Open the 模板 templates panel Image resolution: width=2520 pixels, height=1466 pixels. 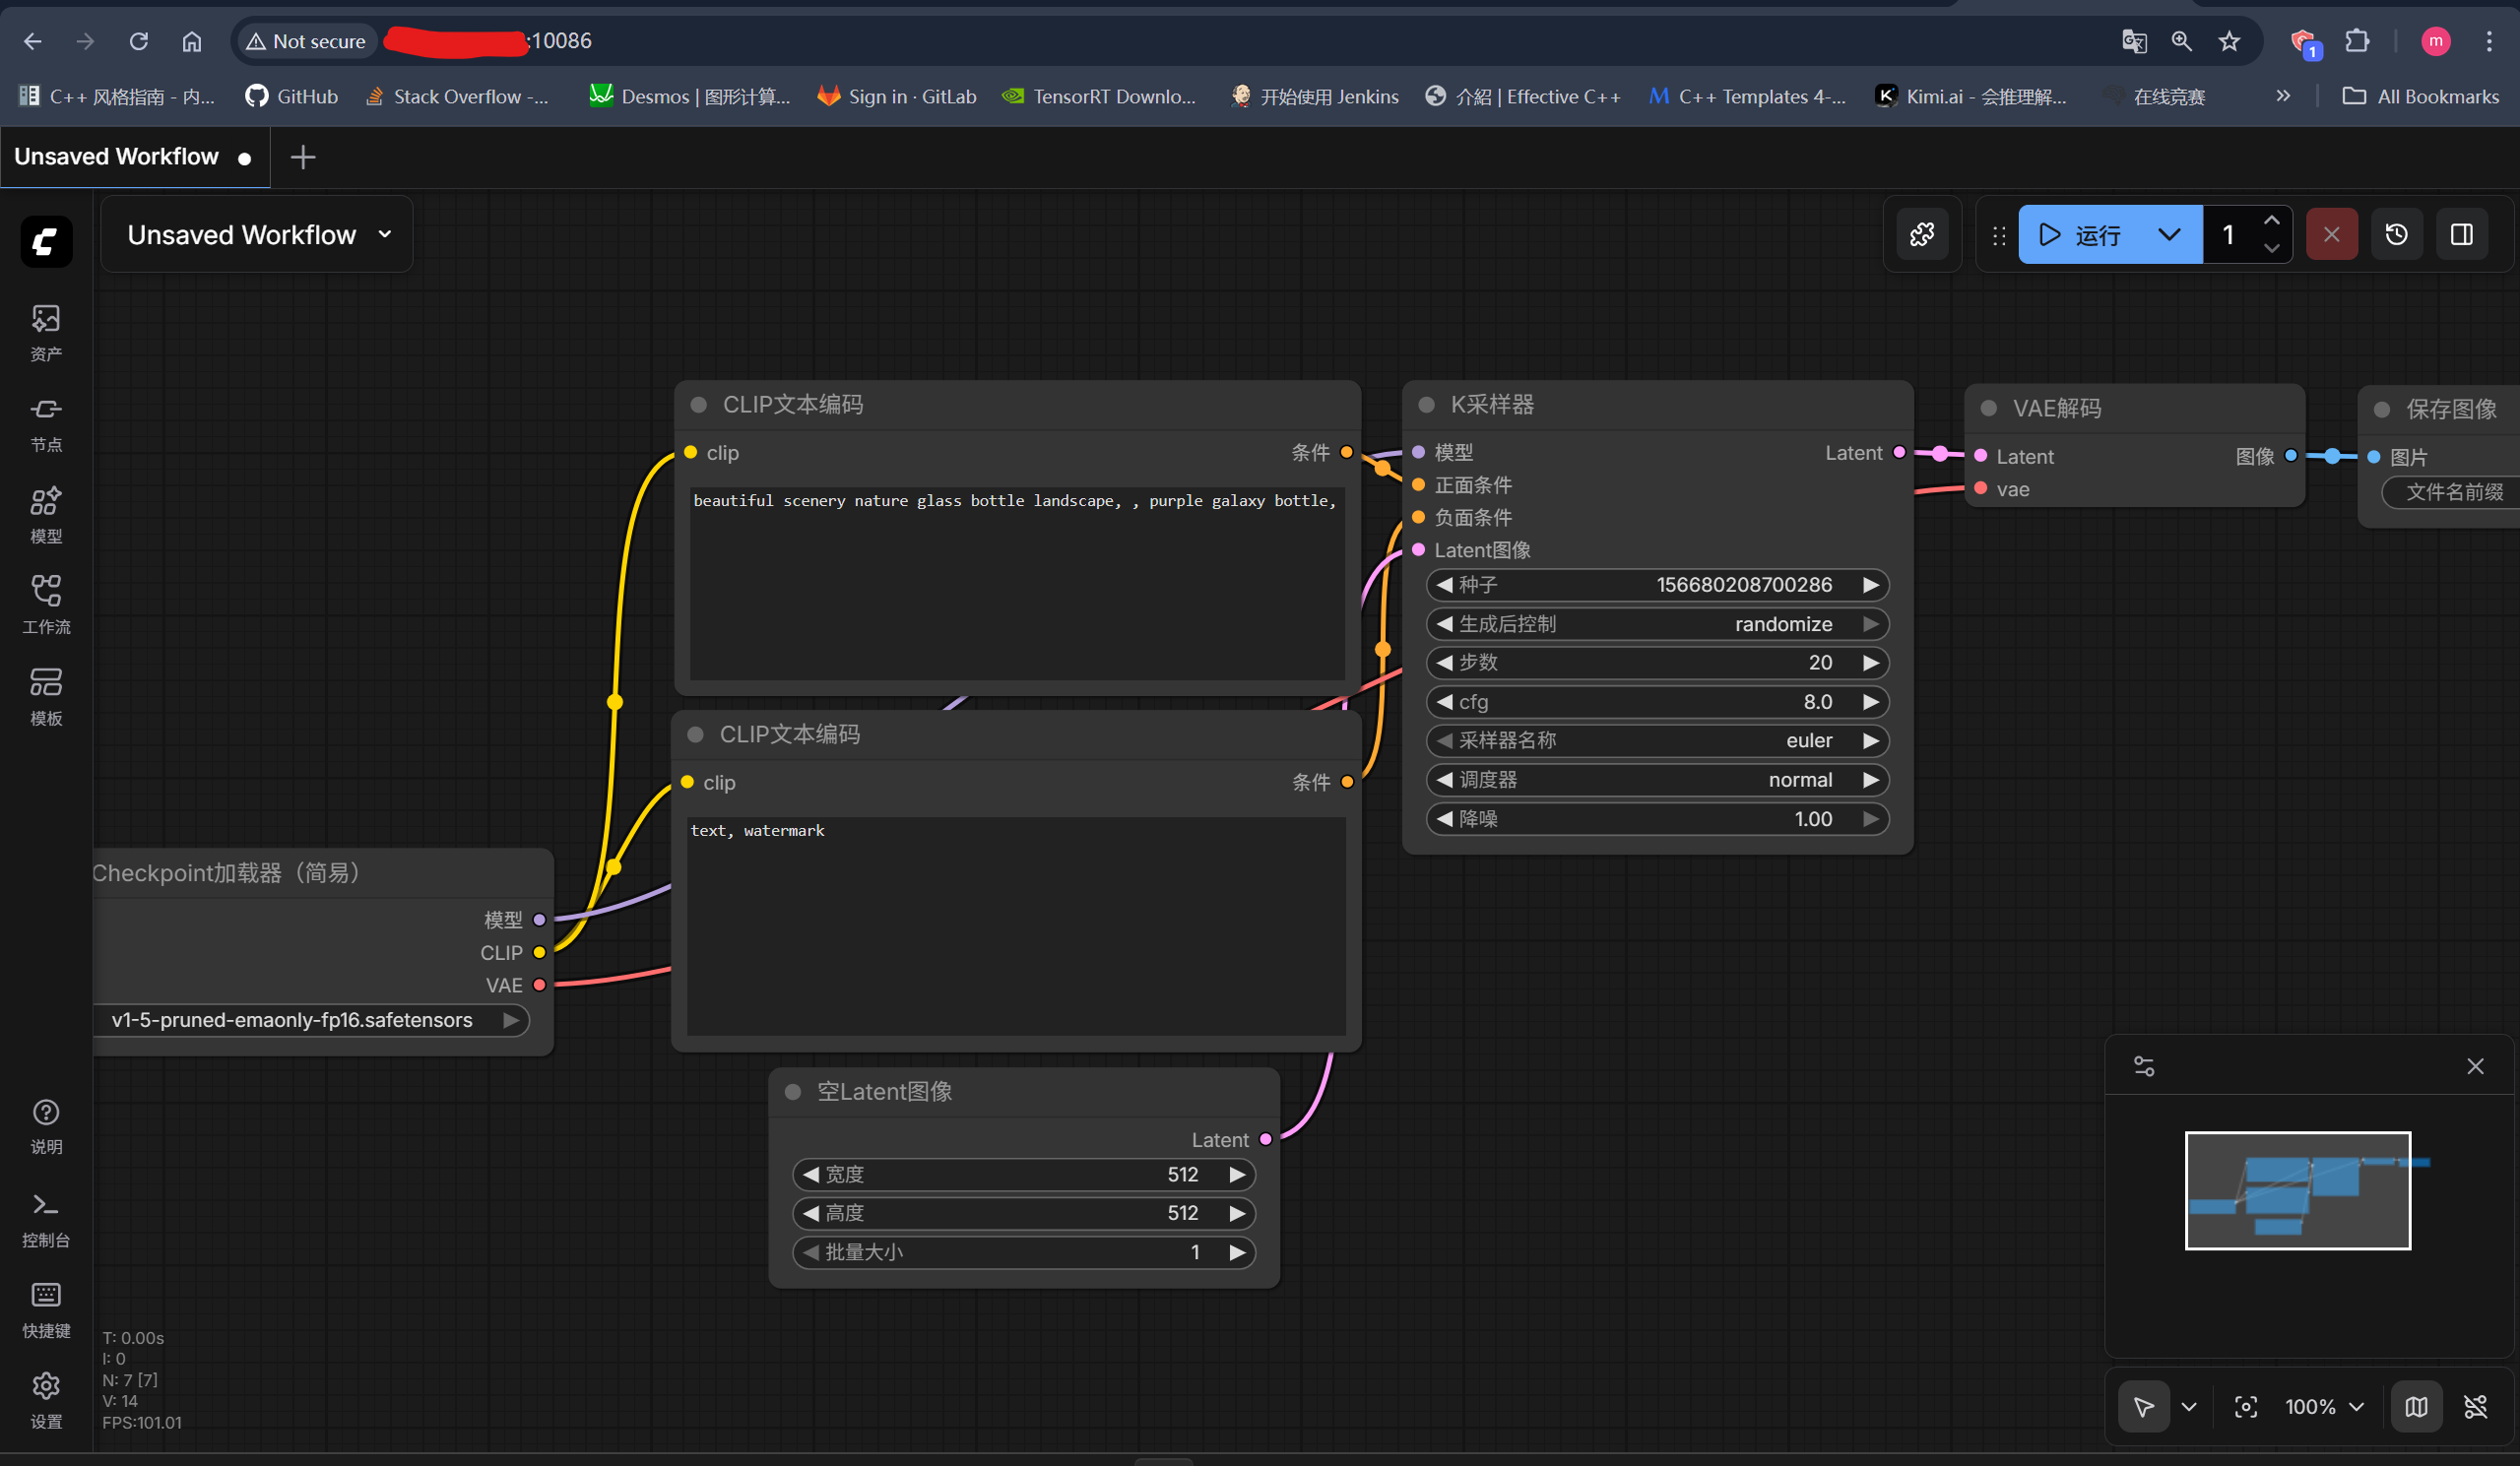[x=46, y=696]
